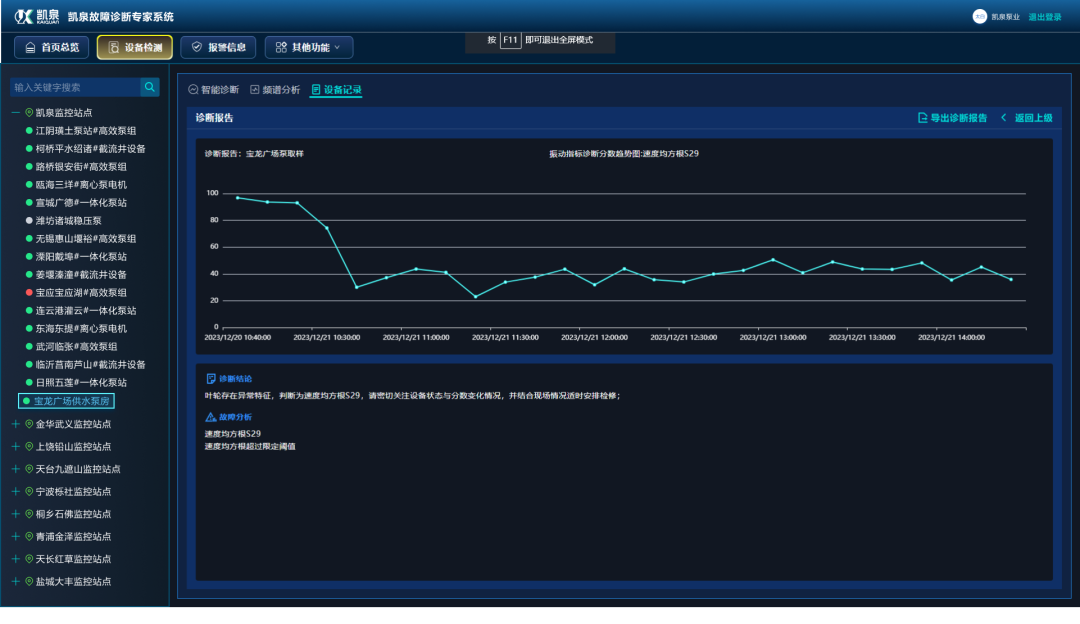
Task: Expand the 金华武义监控站点 node
Action: coord(15,424)
